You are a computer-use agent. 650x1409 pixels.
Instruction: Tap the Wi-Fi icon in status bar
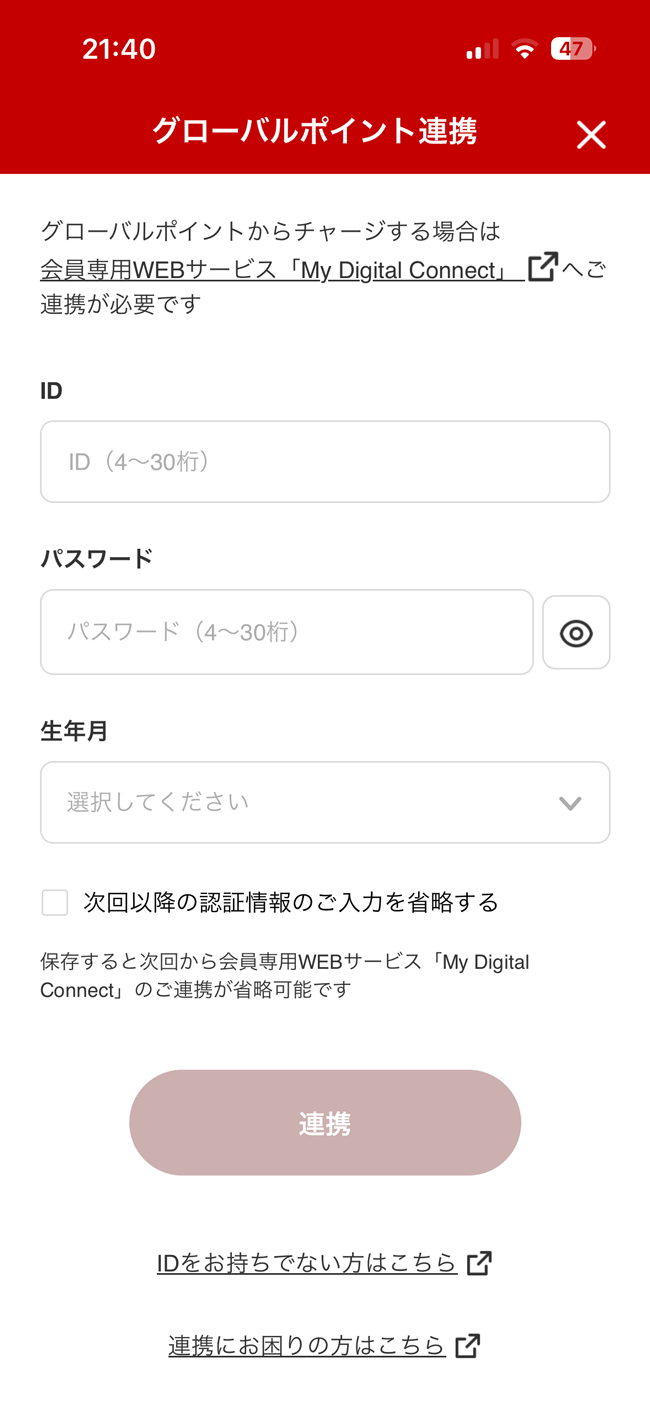coord(524,49)
